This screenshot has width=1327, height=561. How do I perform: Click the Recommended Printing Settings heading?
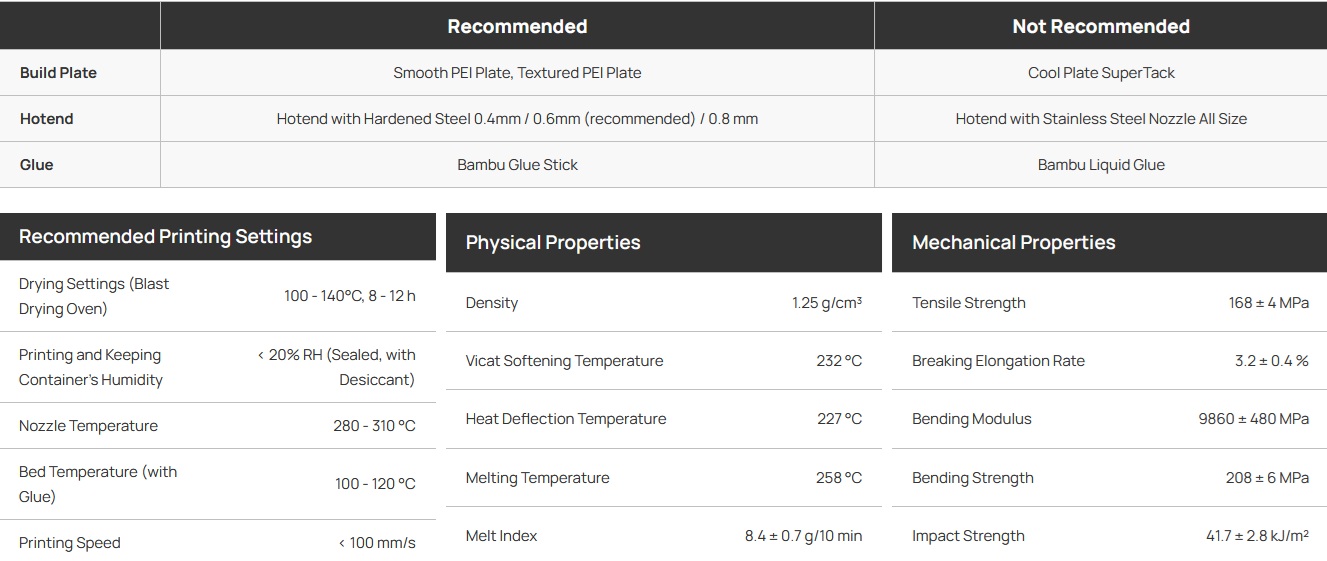tap(165, 237)
